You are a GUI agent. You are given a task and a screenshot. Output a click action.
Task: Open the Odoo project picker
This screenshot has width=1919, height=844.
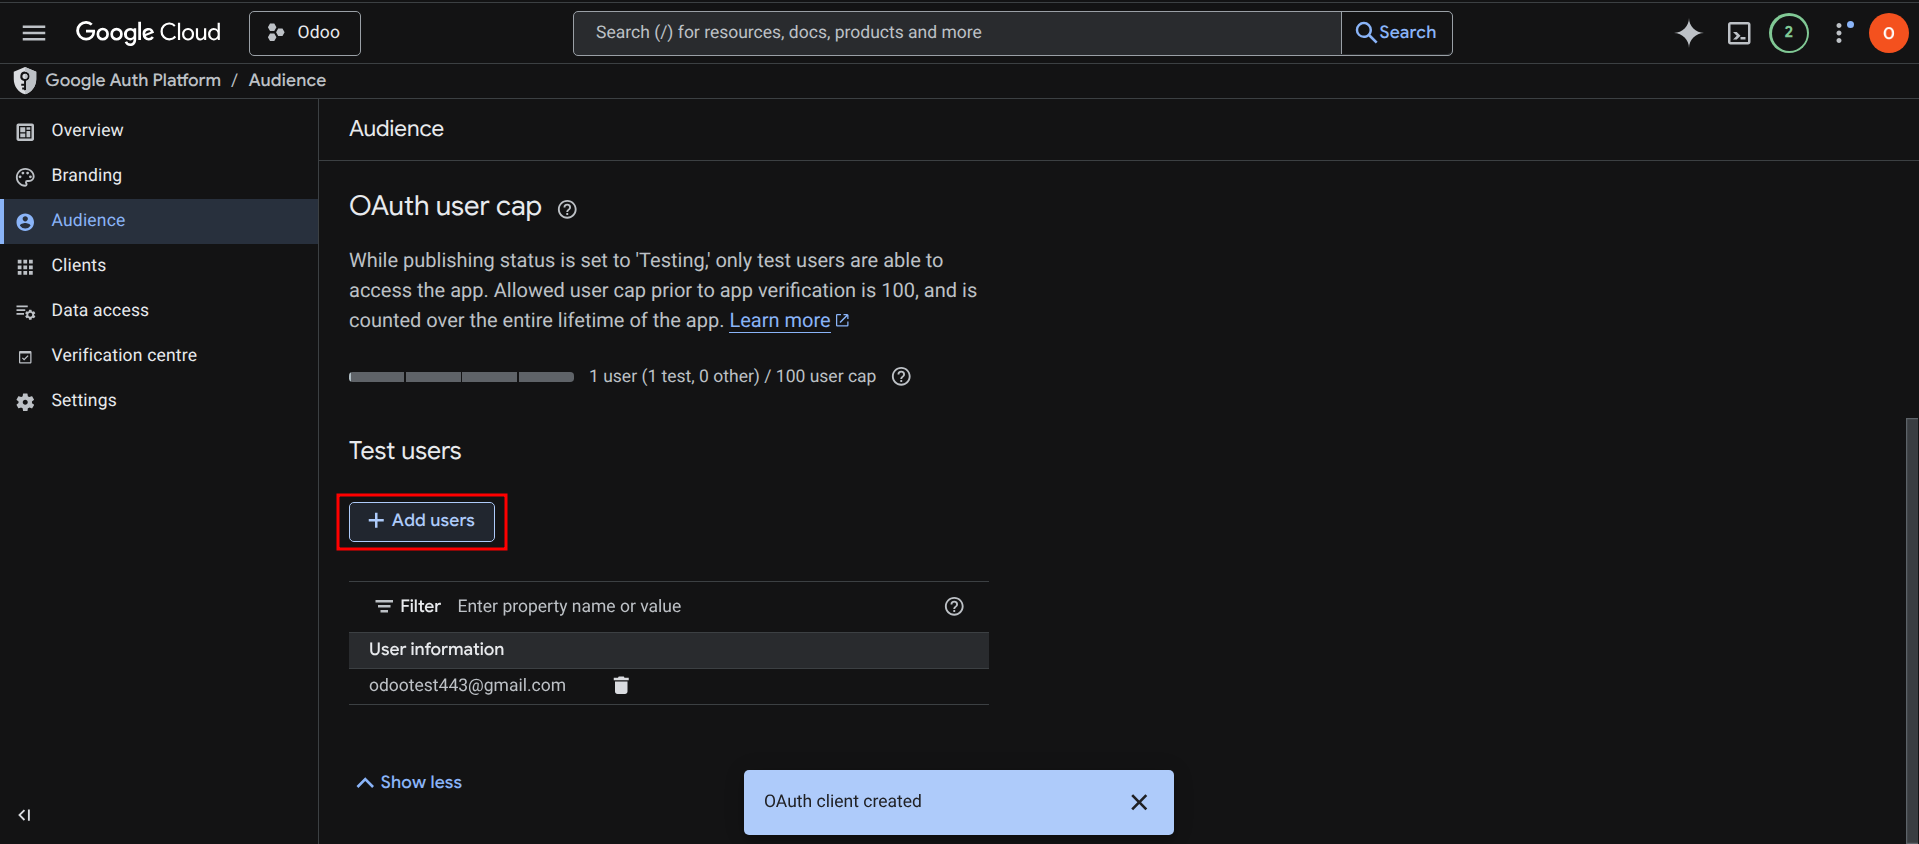tap(304, 33)
